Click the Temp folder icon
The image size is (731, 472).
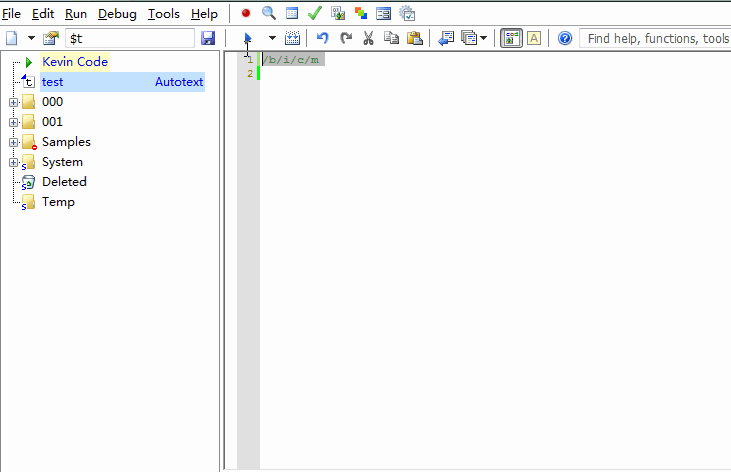[28, 202]
